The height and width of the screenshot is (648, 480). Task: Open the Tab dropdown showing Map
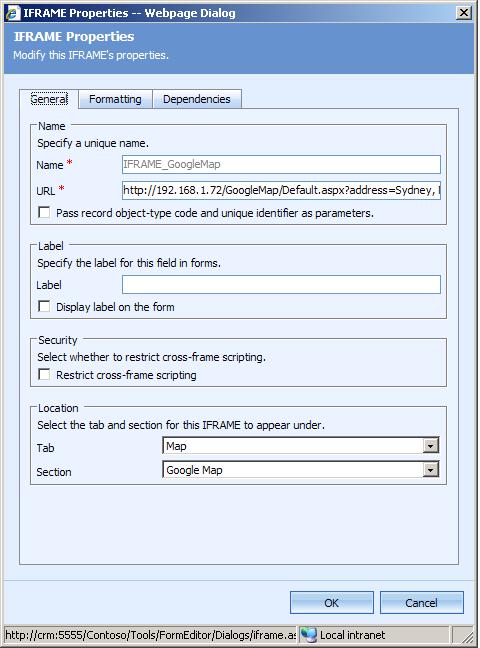tap(301, 446)
